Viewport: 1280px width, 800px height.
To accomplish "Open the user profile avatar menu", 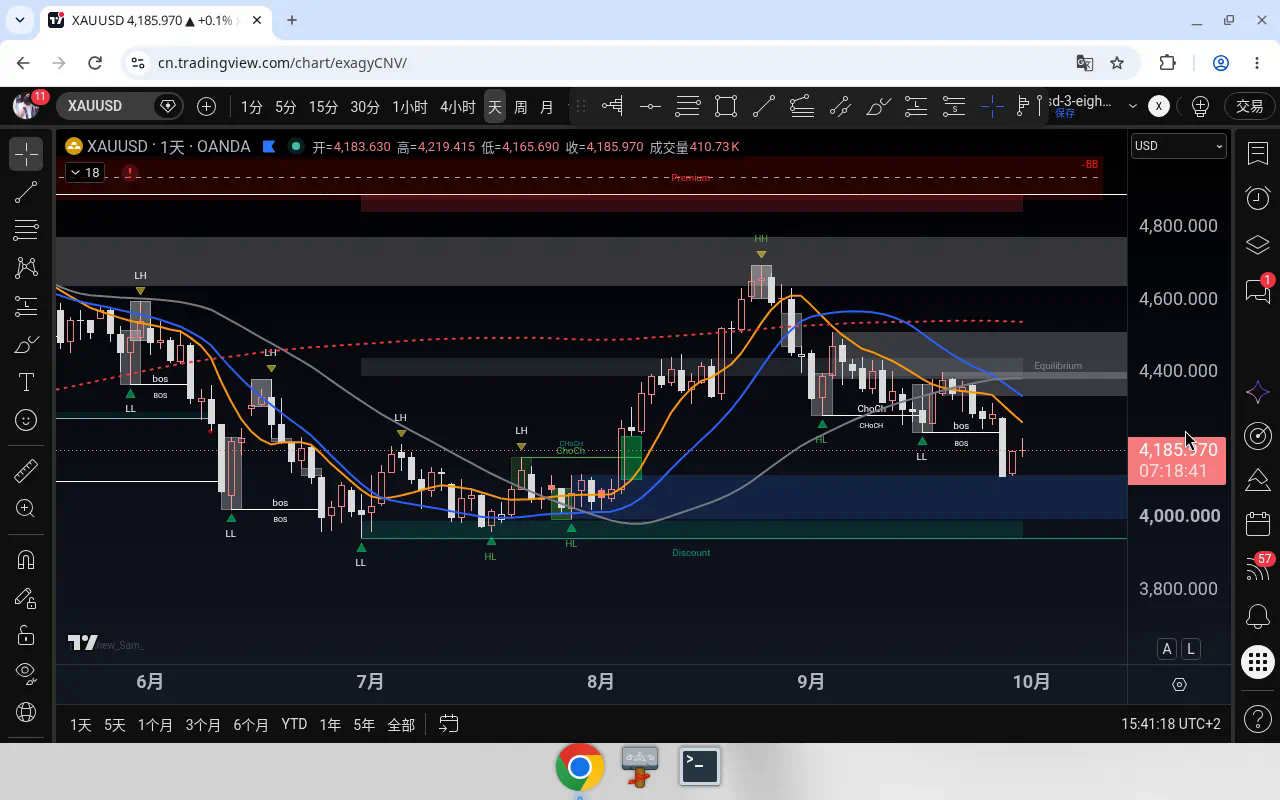I will click(x=26, y=105).
